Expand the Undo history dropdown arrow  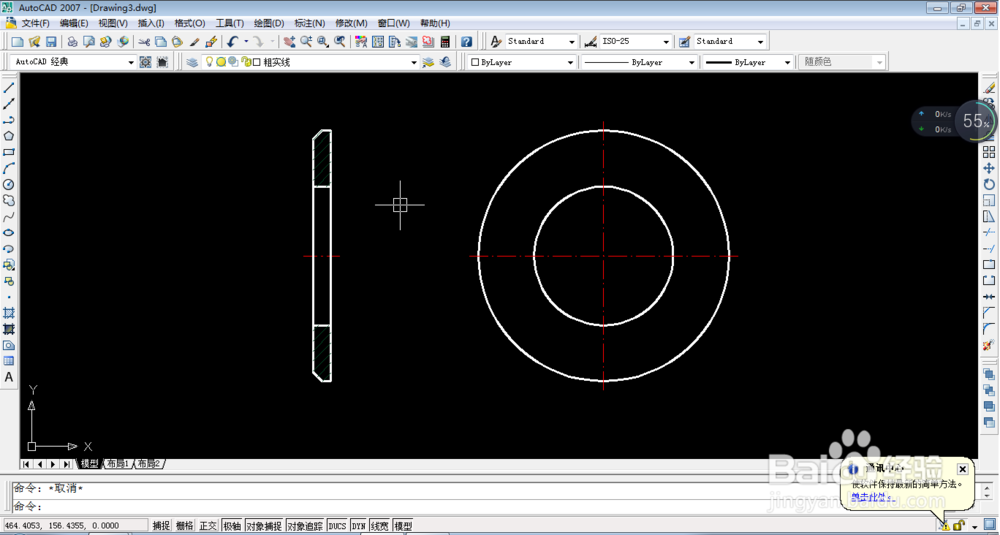click(x=246, y=41)
